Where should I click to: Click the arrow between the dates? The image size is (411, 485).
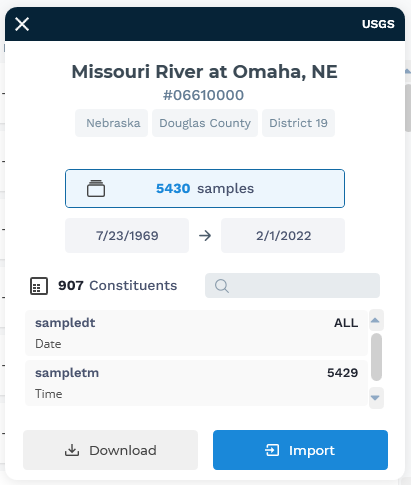point(205,236)
